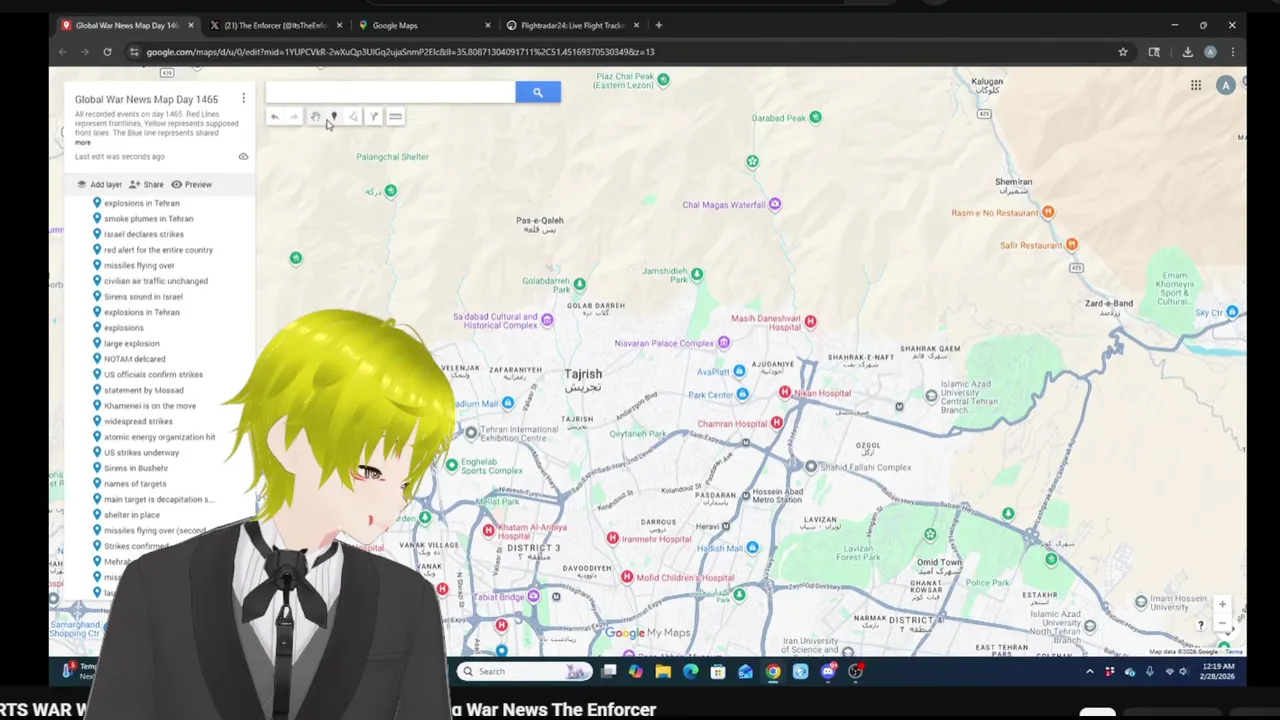Open the map Preview
The height and width of the screenshot is (720, 1280).
click(191, 184)
